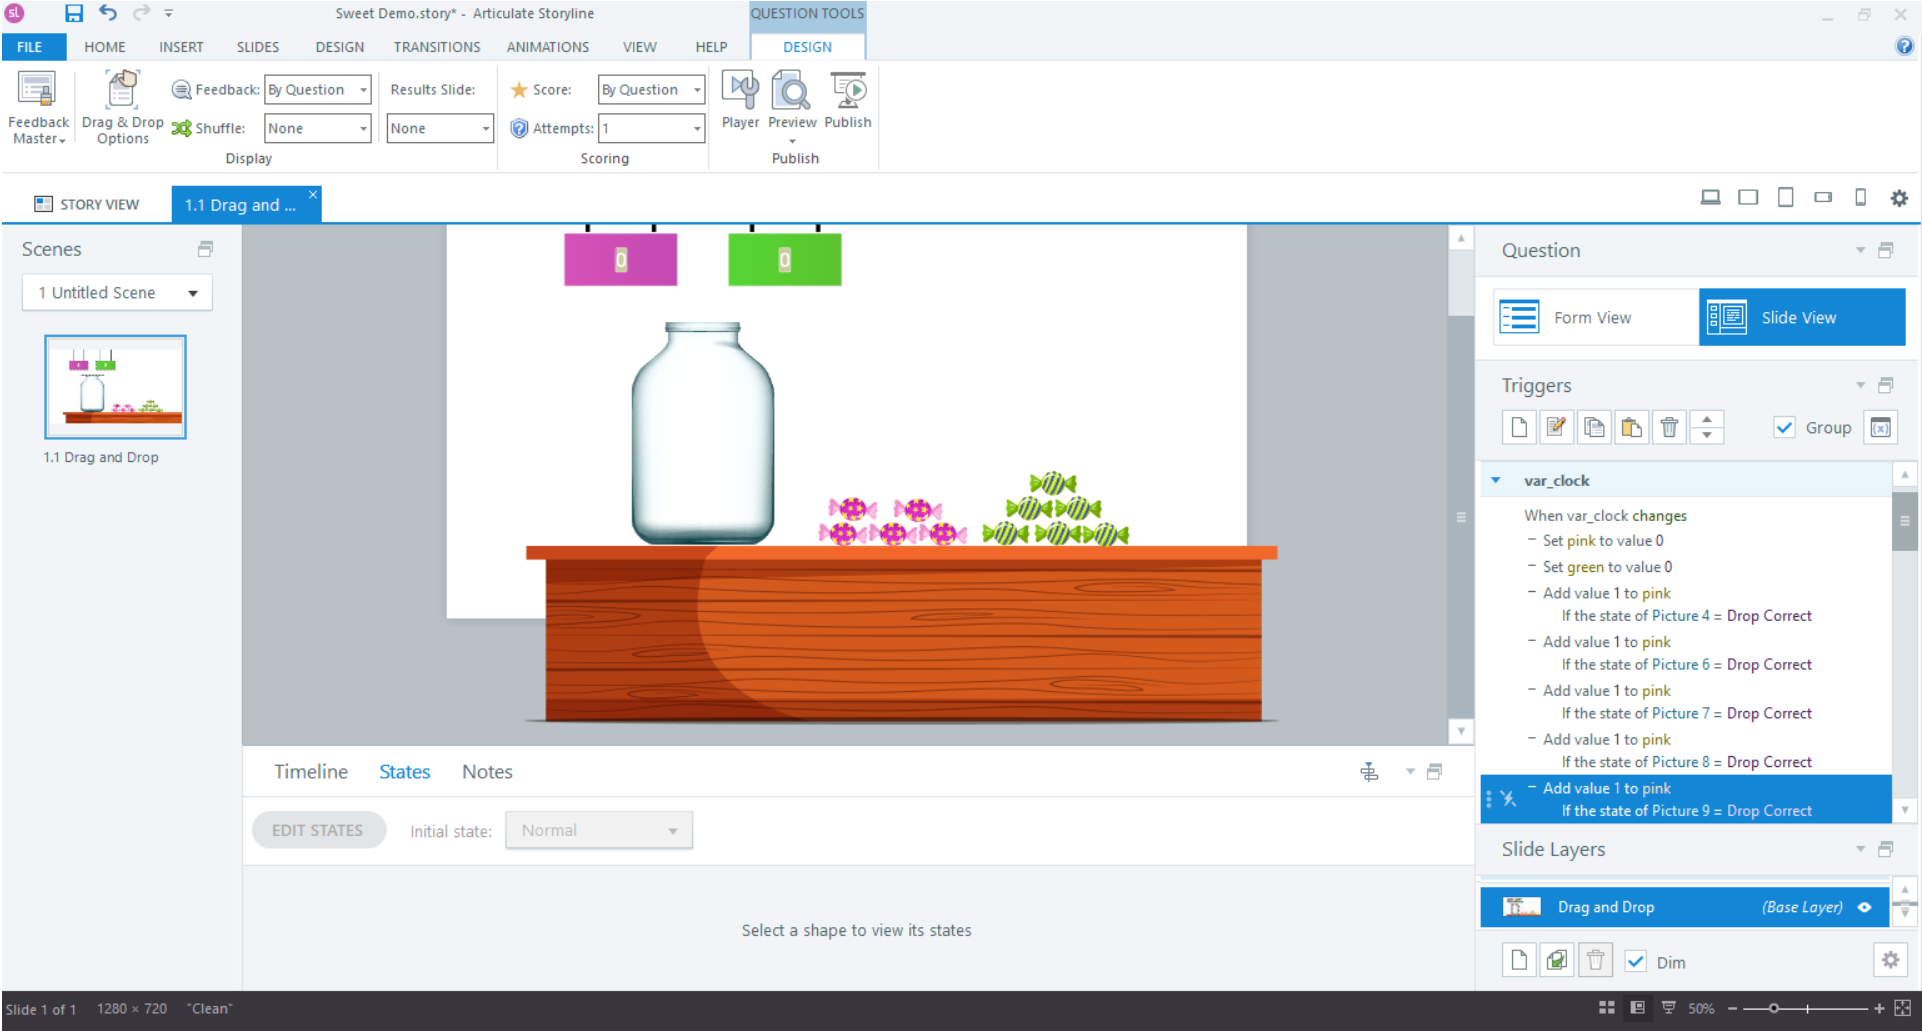
Task: Click the zoom in plus button
Action: pyautogui.click(x=1879, y=1008)
